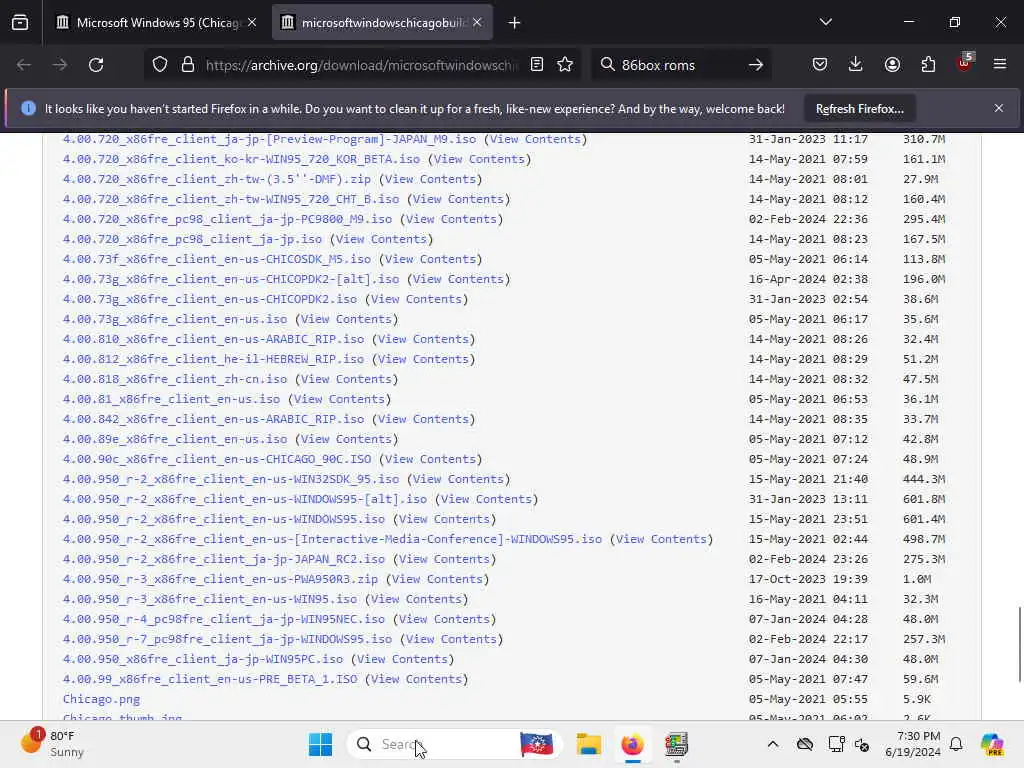Open clock showing 7:30 PM 6/19/2024
1024x768 pixels.
[x=912, y=744]
